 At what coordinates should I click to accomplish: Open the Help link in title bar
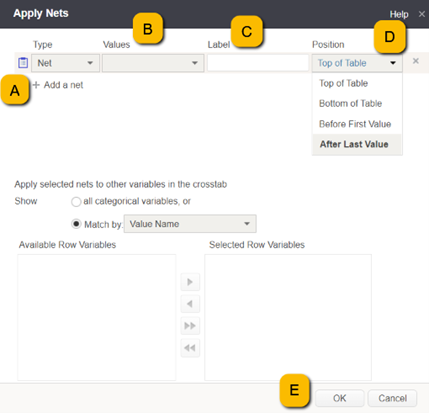399,14
